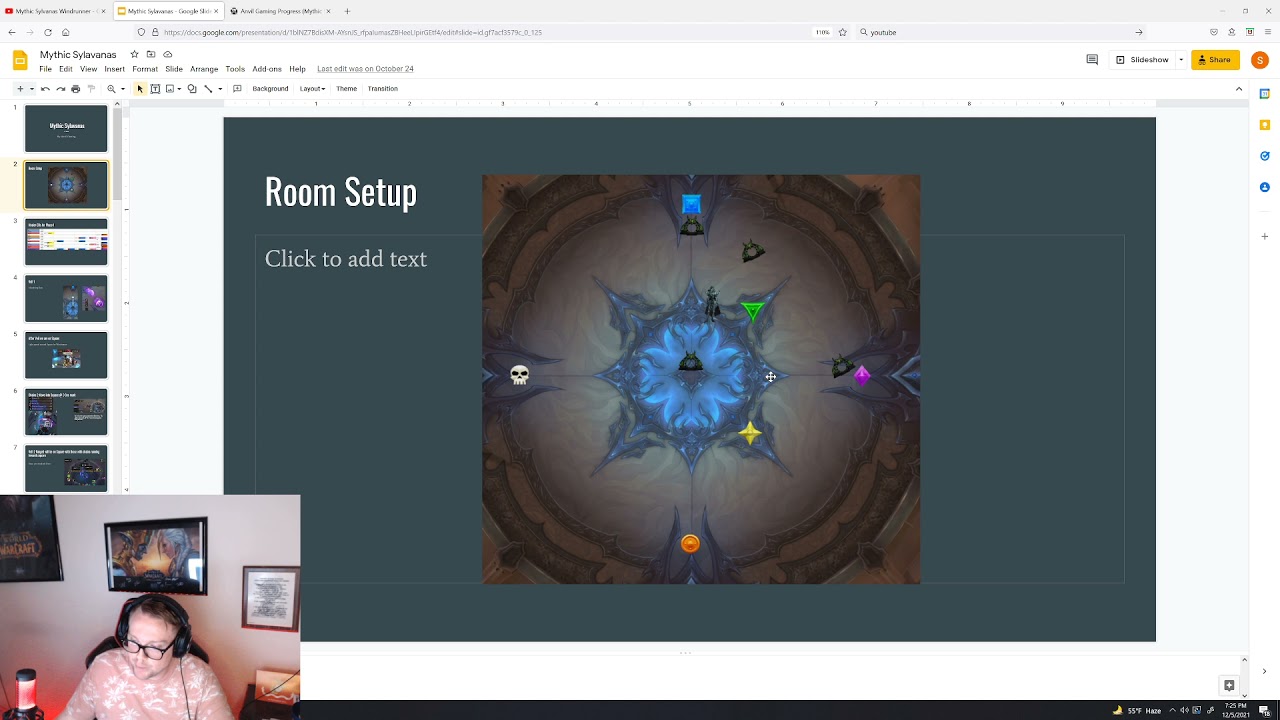Click the Move to folder icon

coord(151,54)
